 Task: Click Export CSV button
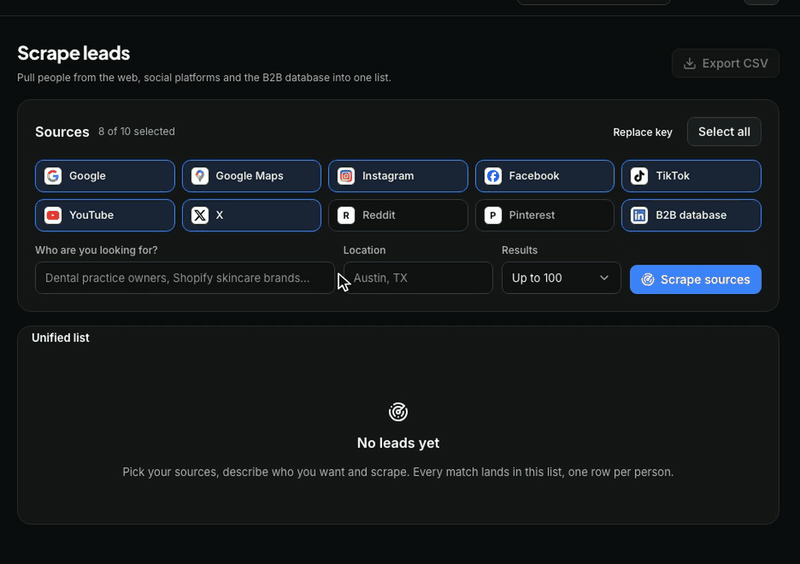(x=726, y=63)
